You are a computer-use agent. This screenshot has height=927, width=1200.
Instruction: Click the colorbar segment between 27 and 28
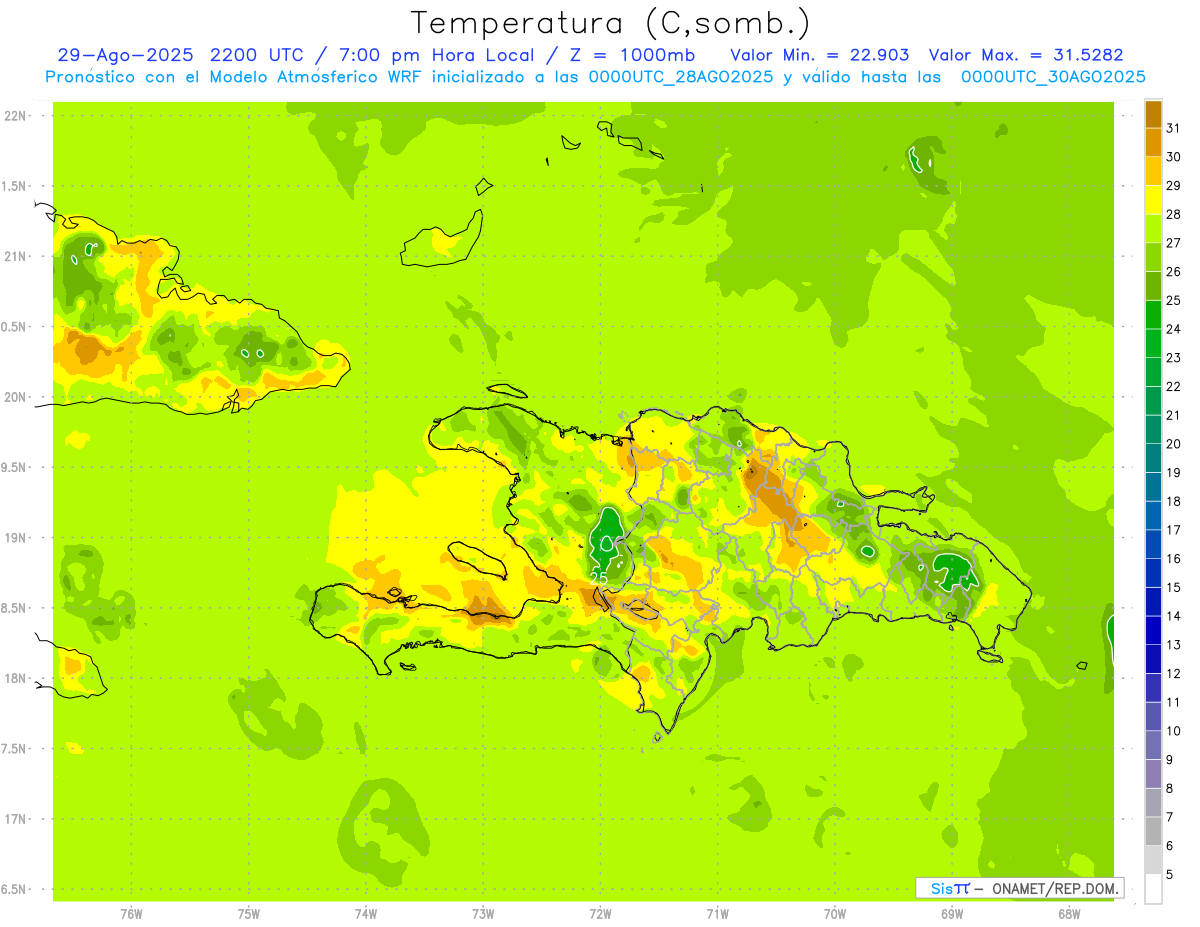tap(1153, 228)
